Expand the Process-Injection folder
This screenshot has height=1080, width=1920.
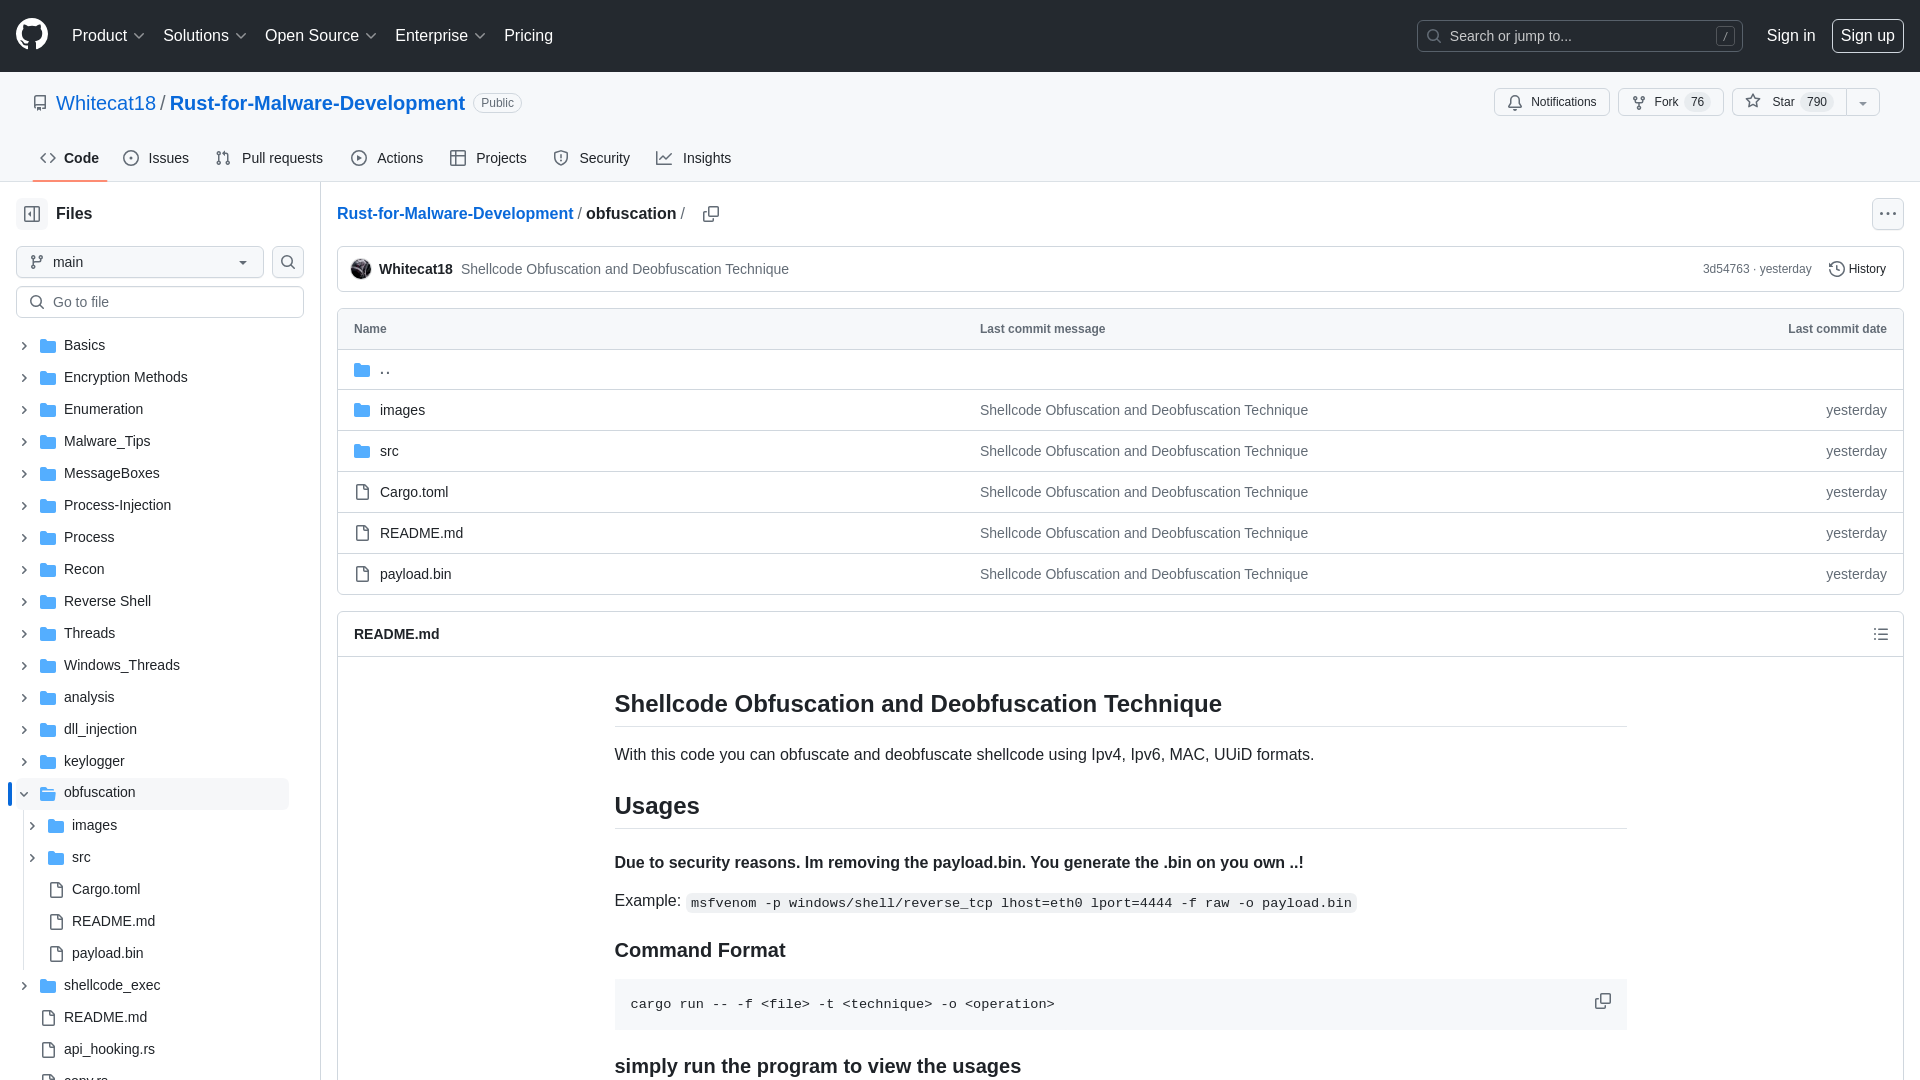(24, 506)
